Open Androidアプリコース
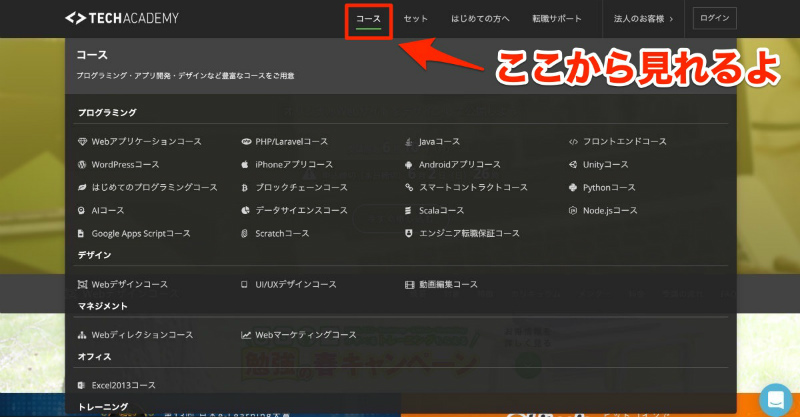The image size is (800, 417). click(460, 164)
